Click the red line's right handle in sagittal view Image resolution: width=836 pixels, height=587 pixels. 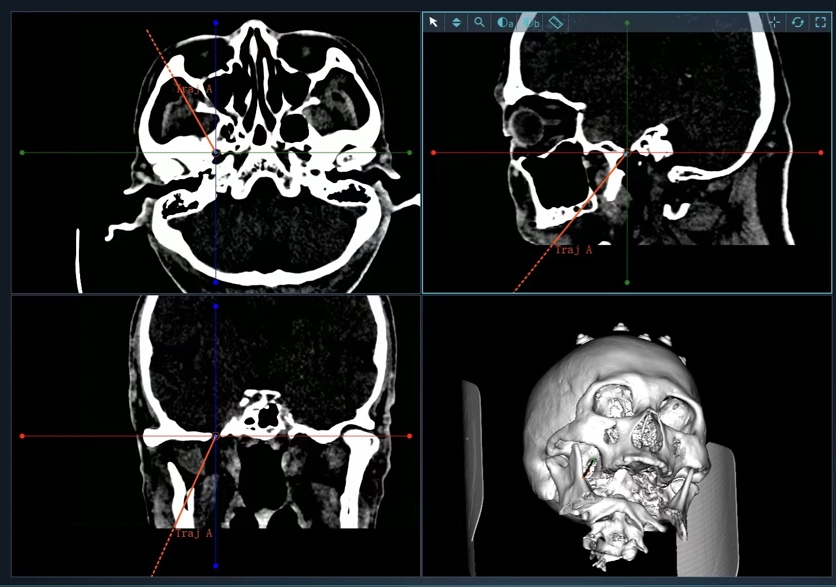click(821, 153)
